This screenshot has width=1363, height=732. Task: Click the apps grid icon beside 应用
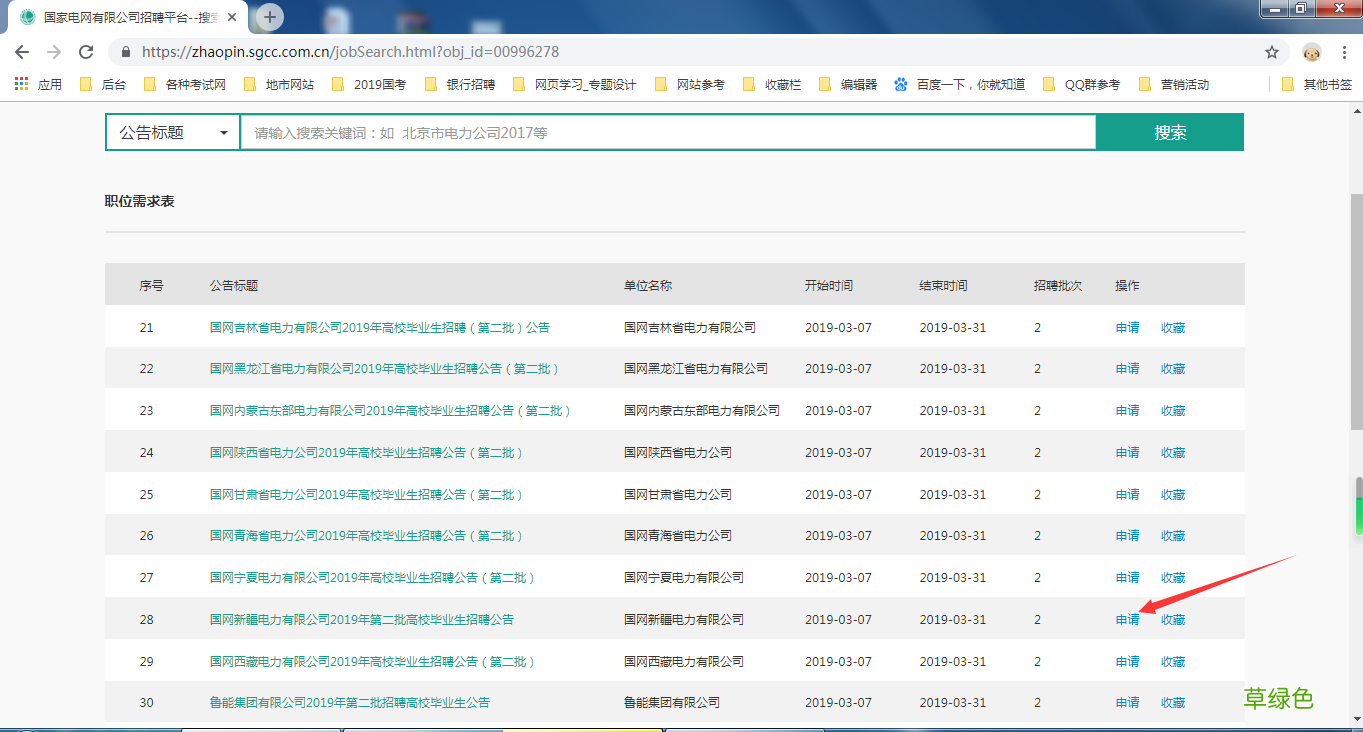pyautogui.click(x=19, y=84)
